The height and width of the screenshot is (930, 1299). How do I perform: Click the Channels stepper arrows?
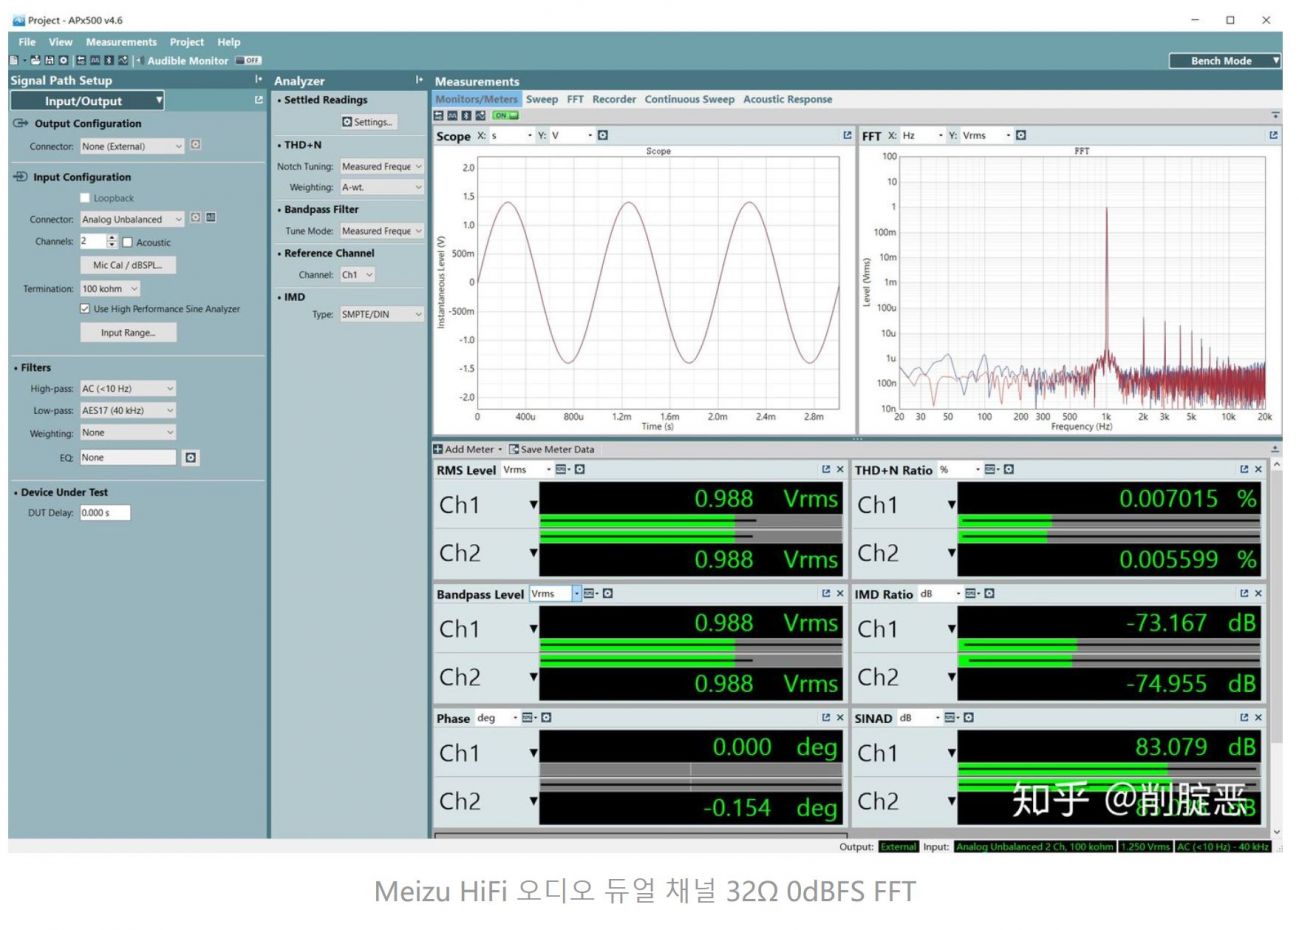(112, 241)
